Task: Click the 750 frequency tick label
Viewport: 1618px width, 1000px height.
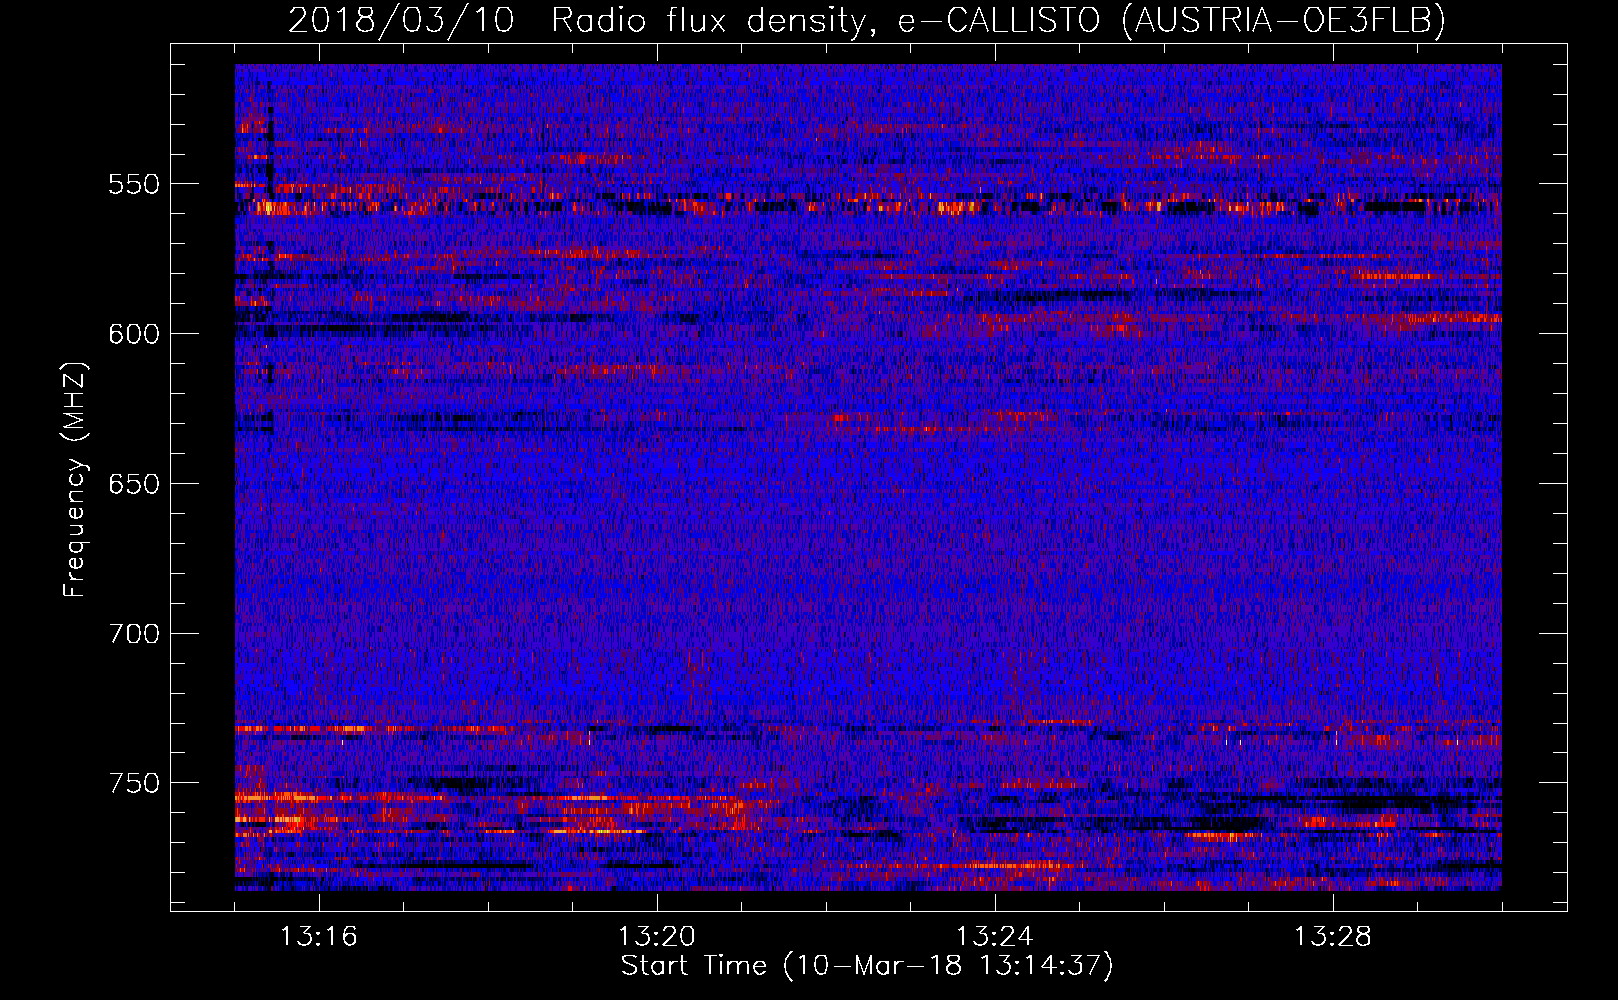Action: 134,783
